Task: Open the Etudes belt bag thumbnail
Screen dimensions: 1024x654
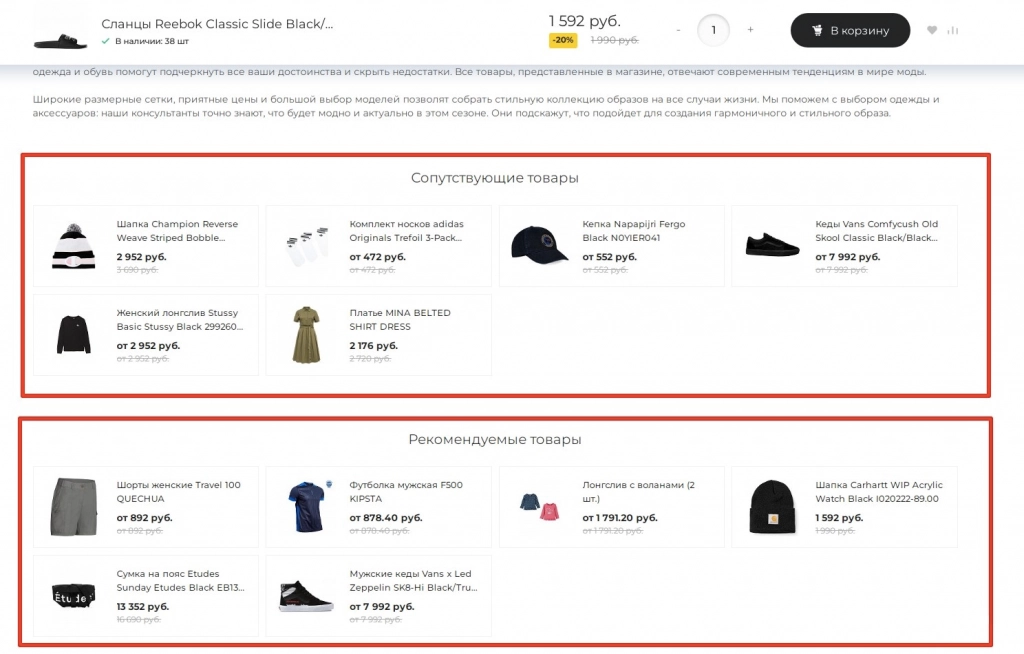Action: pyautogui.click(x=73, y=595)
